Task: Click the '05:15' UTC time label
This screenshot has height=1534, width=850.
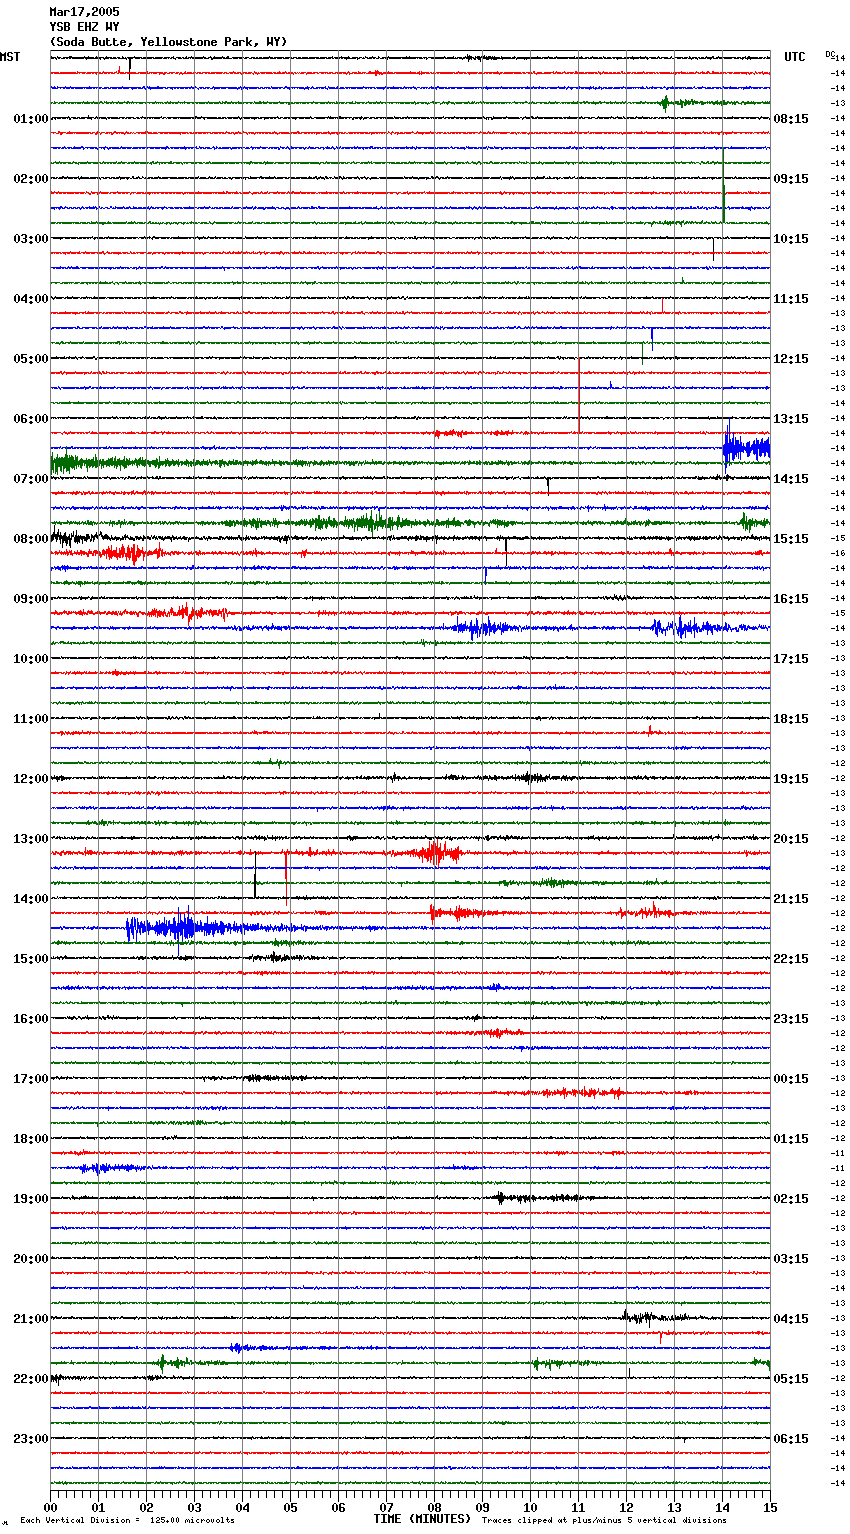Action: coord(791,1379)
